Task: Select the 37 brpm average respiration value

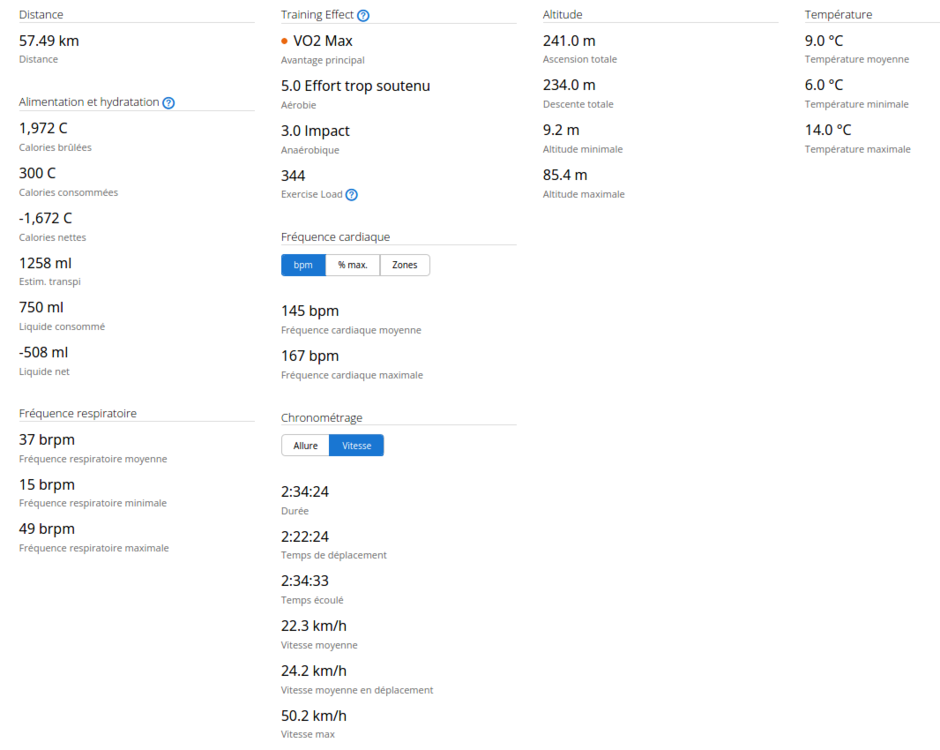Action: coord(47,440)
